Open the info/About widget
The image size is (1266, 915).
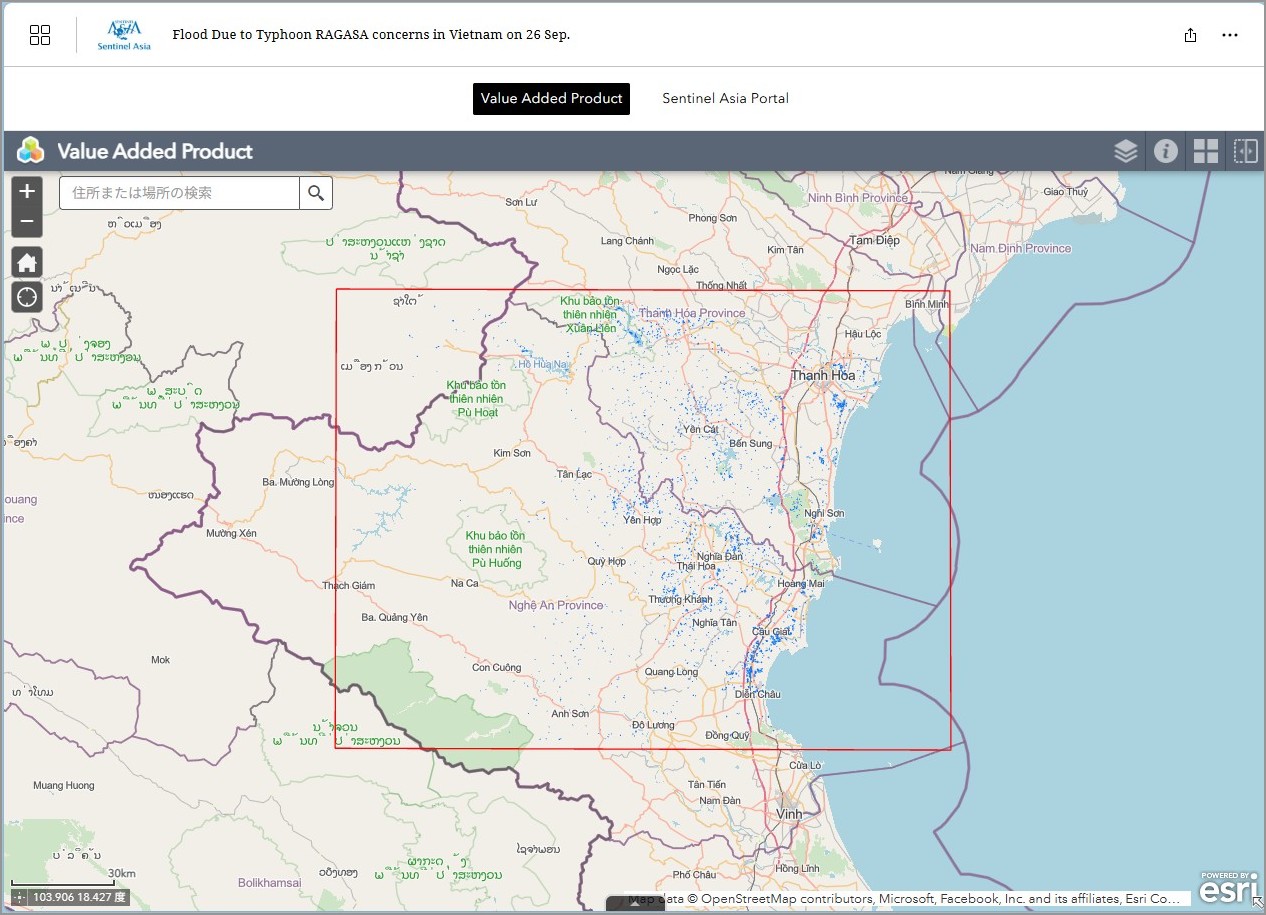tap(1165, 151)
